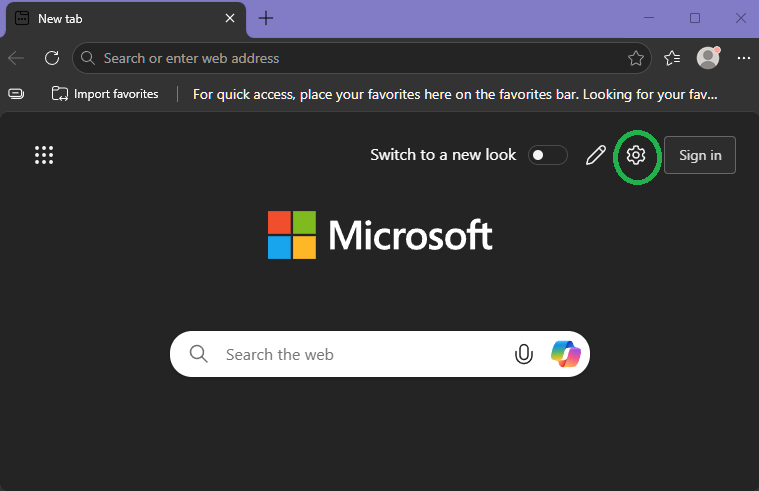Select the New tab tab
Image resolution: width=759 pixels, height=491 pixels.
tap(126, 19)
